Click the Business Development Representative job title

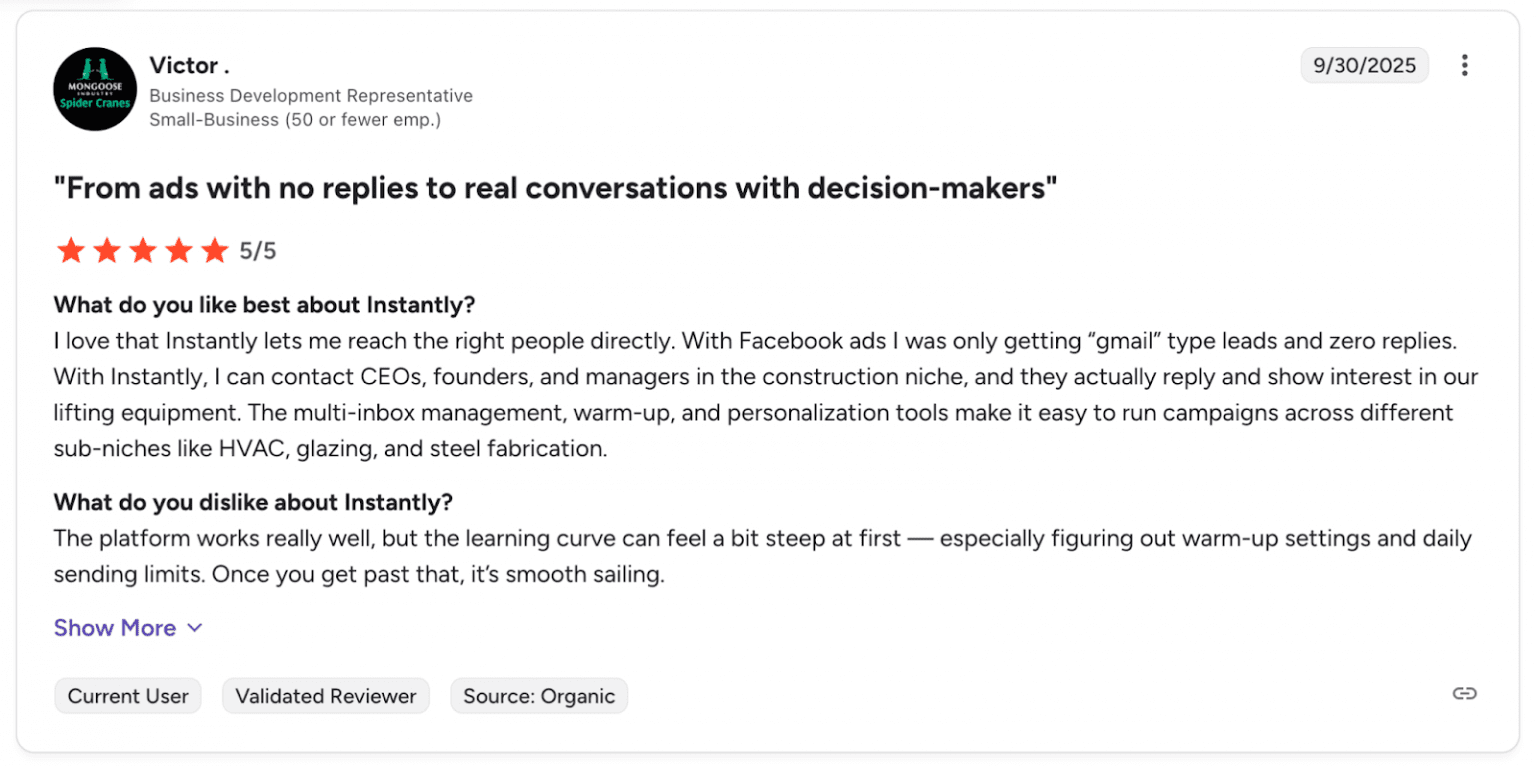[x=311, y=96]
